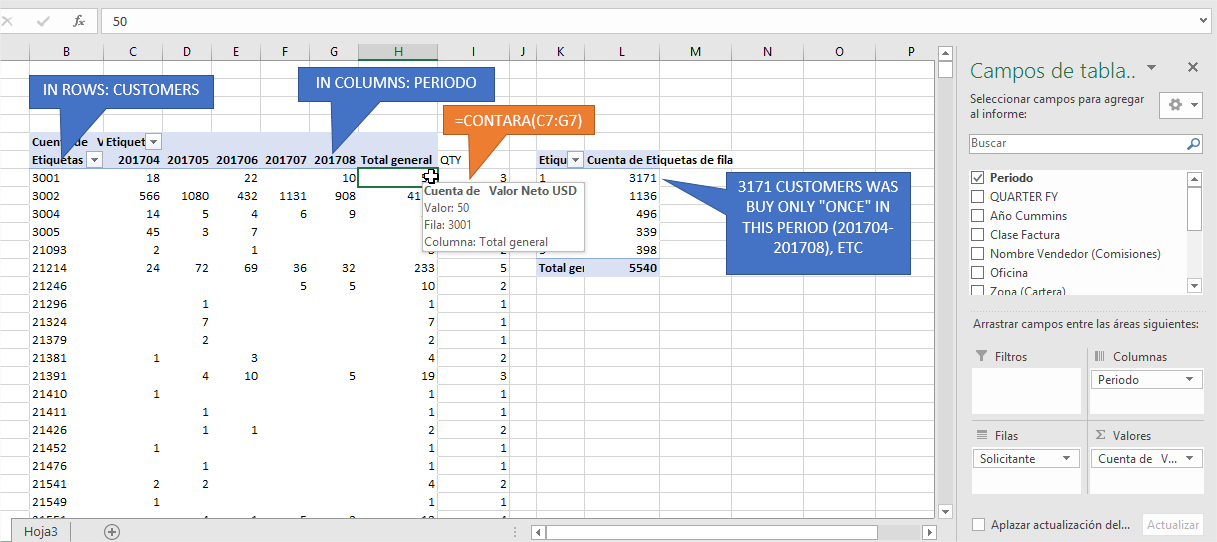
Task: Click the search magnifier icon
Action: (1193, 143)
